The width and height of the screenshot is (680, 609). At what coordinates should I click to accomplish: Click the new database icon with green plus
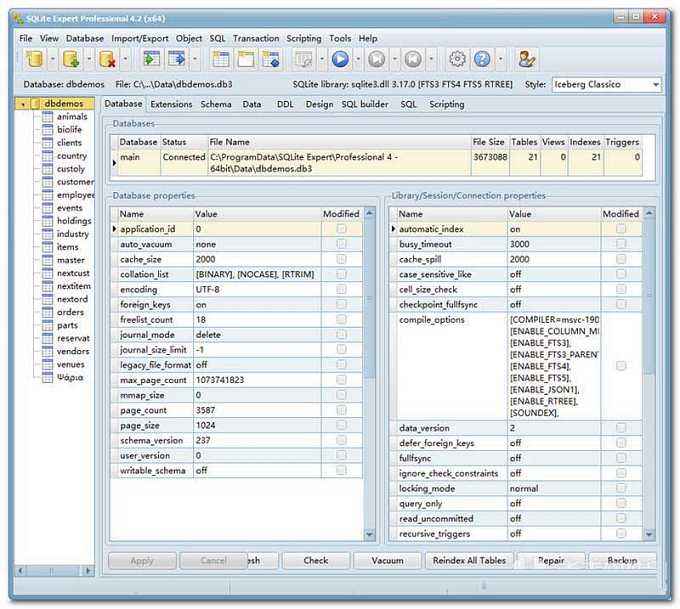71,59
